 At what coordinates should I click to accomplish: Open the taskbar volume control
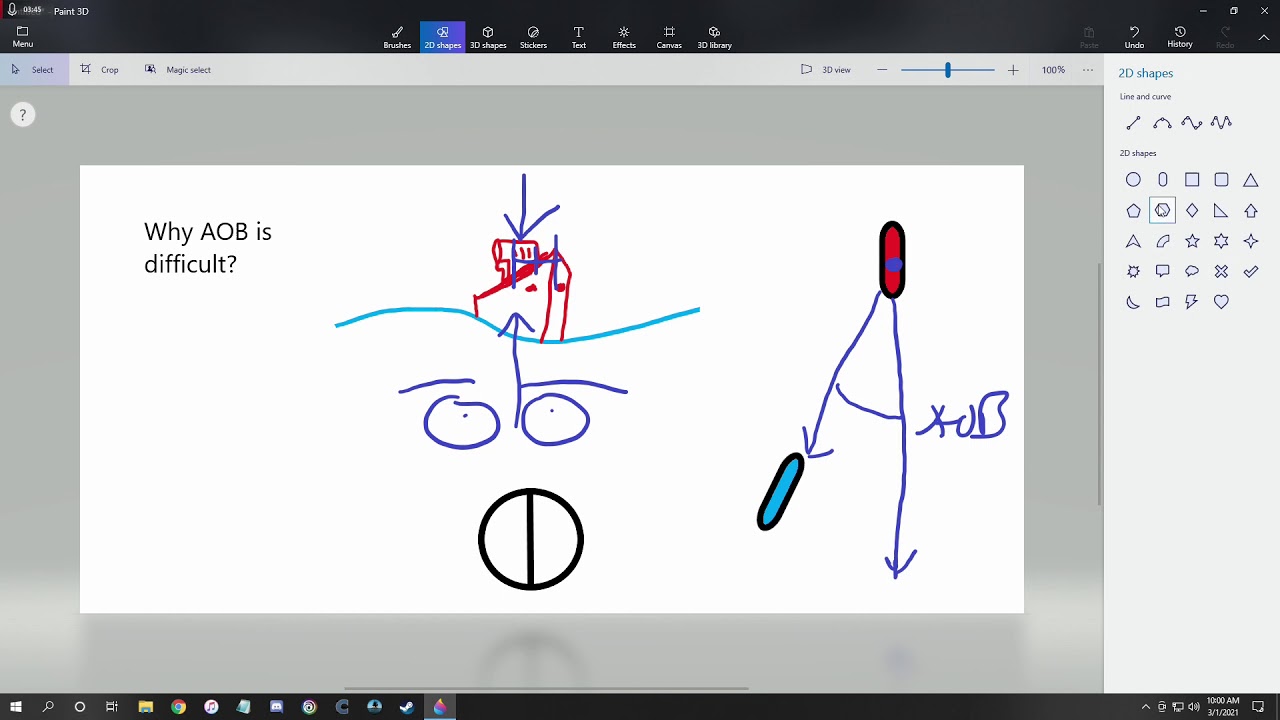tap(1194, 707)
